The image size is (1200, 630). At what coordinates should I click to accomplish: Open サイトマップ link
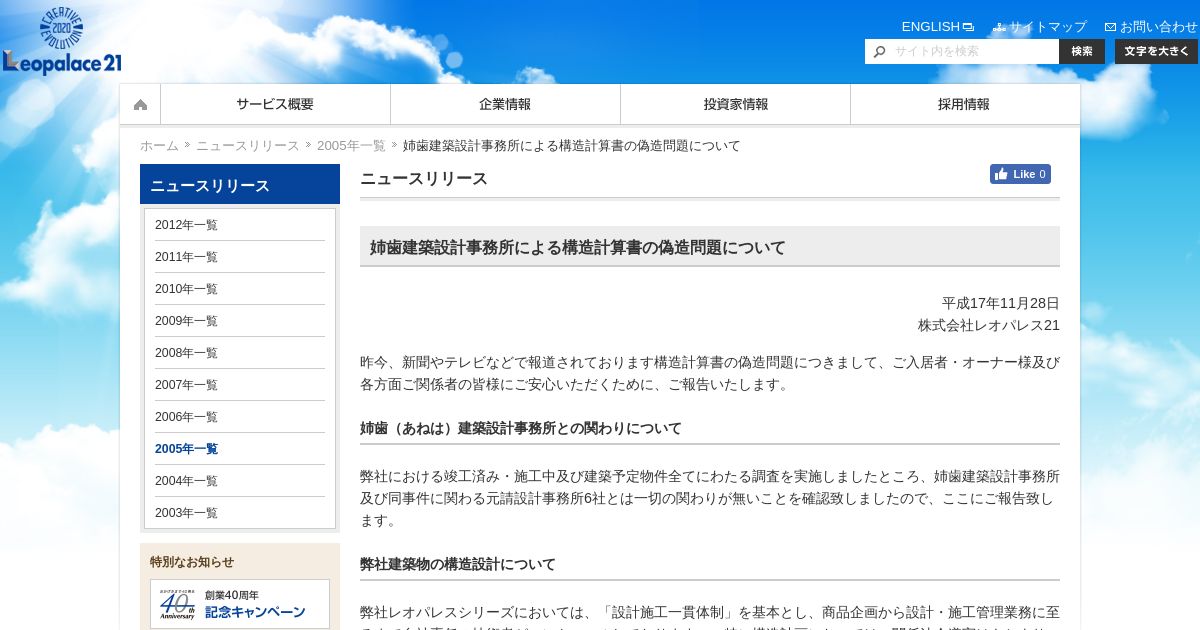pyautogui.click(x=1047, y=27)
